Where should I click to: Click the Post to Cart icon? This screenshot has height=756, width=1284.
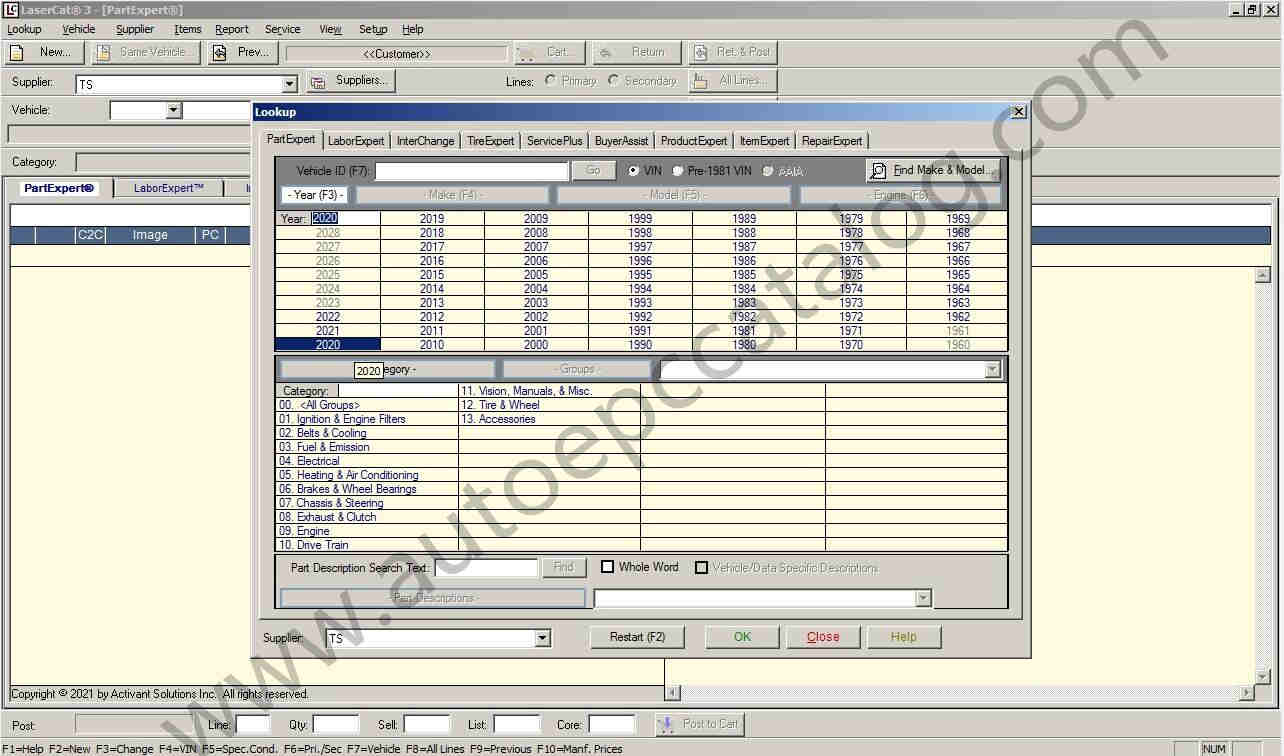tap(665, 724)
